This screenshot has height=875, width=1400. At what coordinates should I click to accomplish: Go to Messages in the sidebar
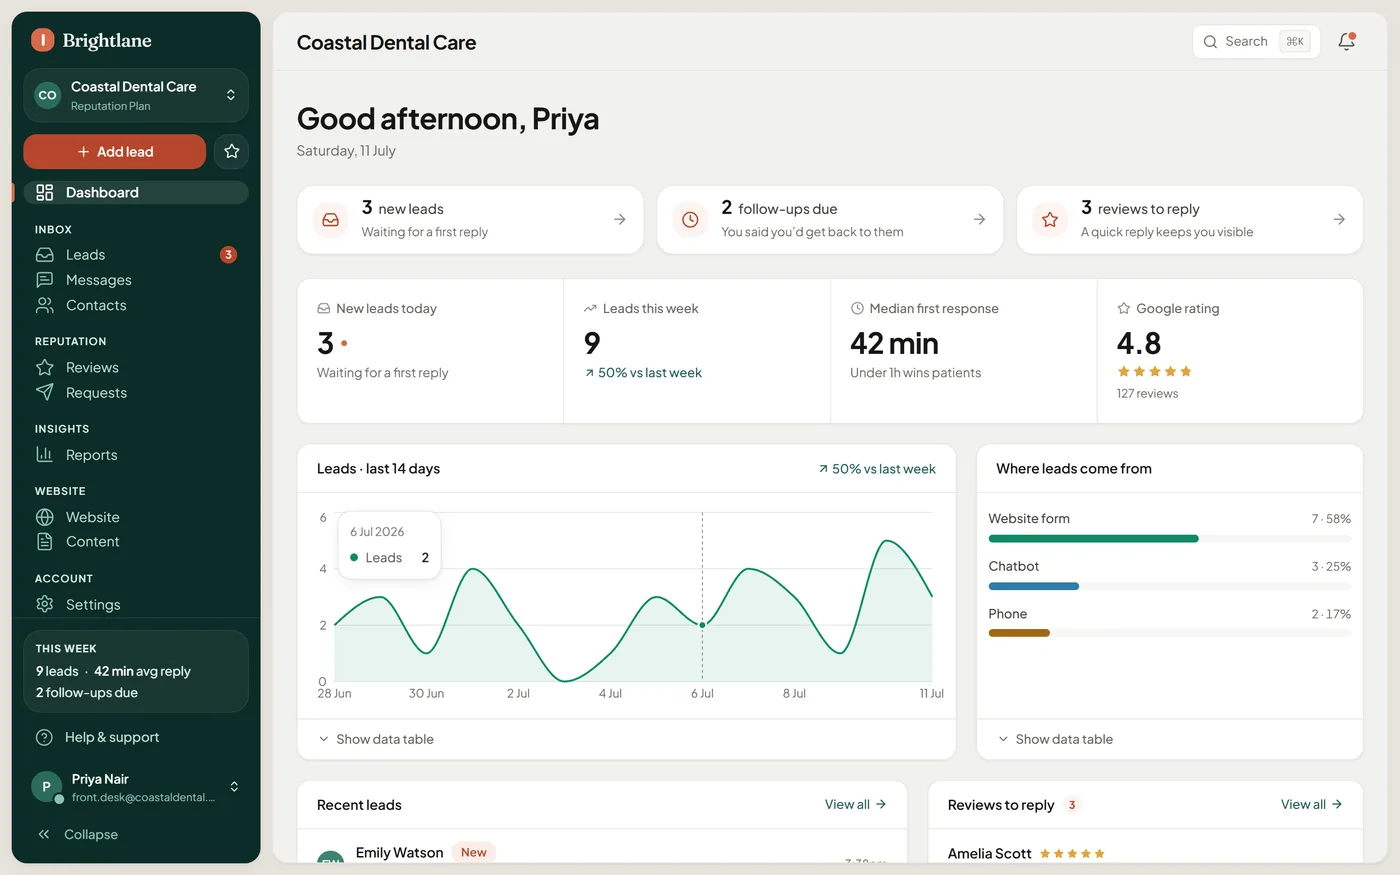tap(136, 280)
